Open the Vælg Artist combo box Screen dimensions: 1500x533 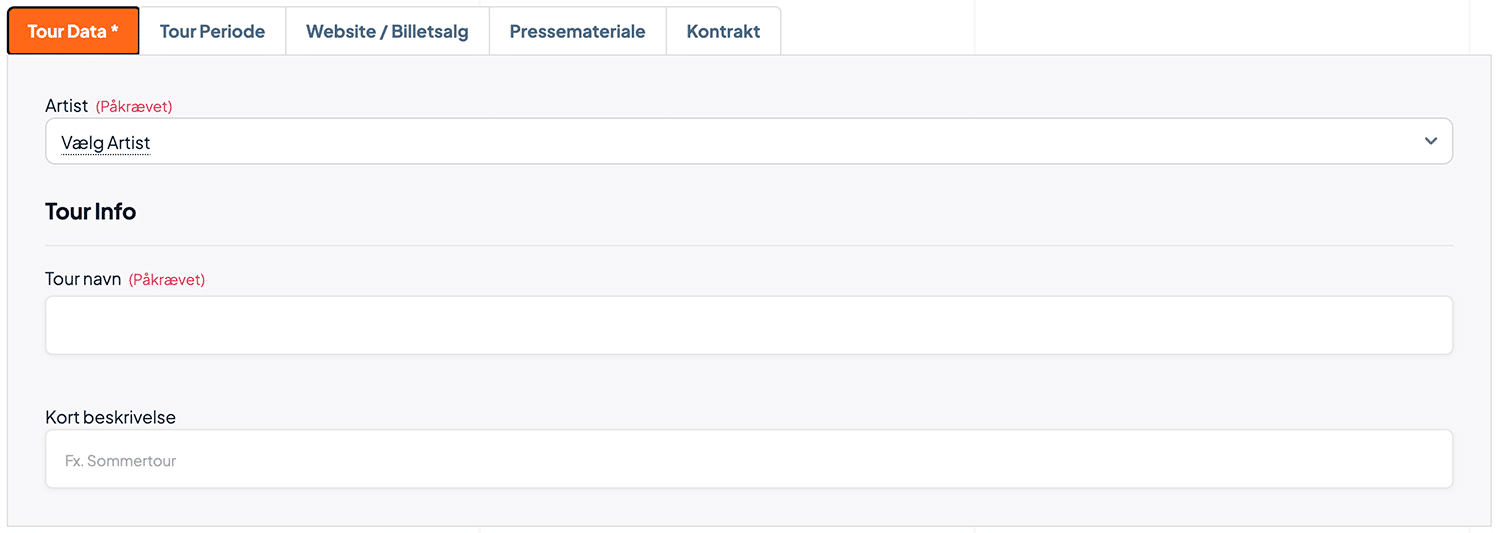click(749, 141)
